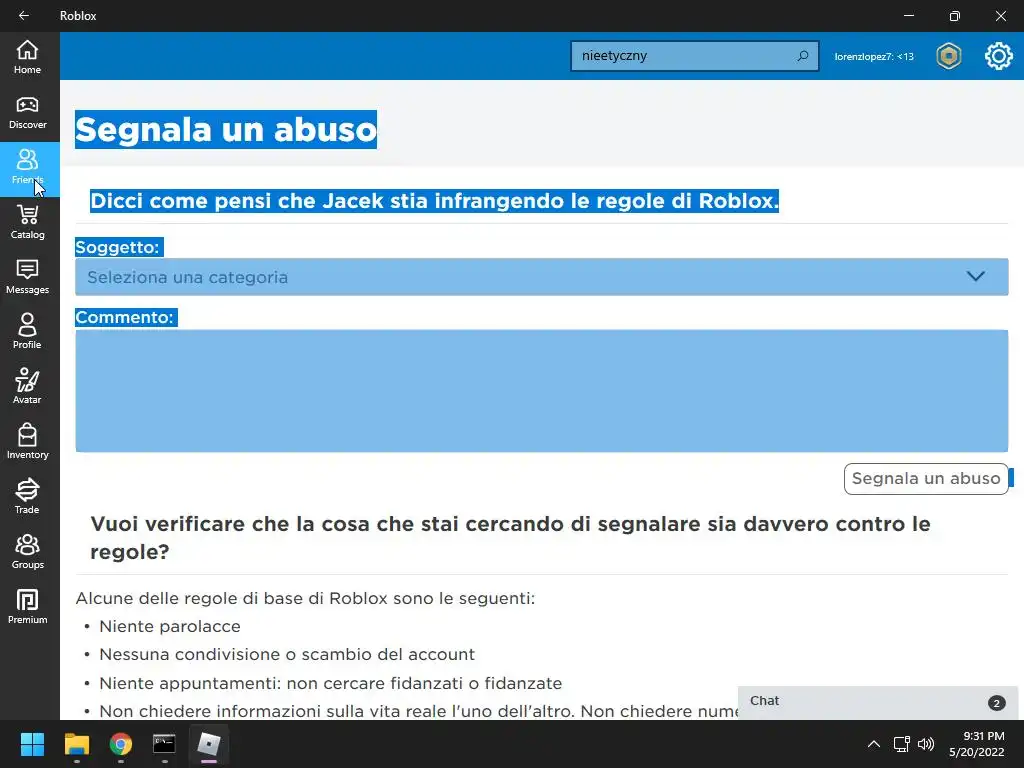This screenshot has width=1024, height=768.
Task: Open the Groups page
Action: 27,552
